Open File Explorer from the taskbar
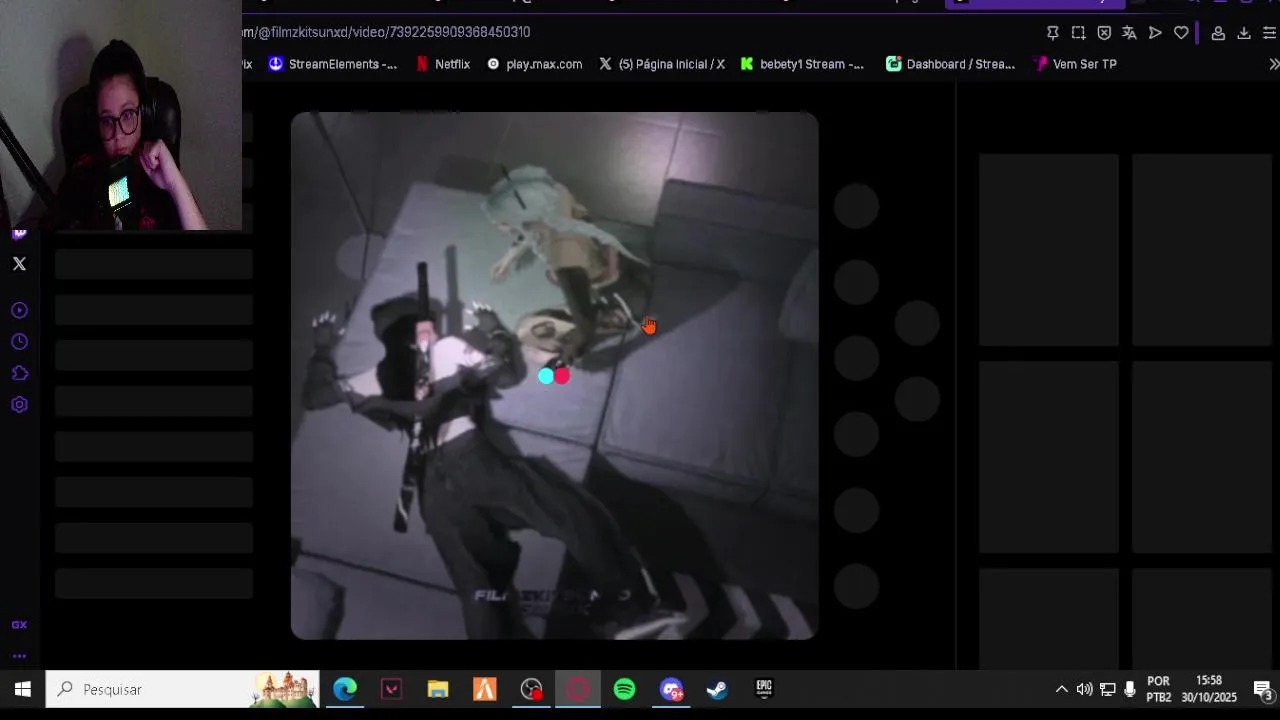Screen dimensions: 1280x720 pos(438,689)
